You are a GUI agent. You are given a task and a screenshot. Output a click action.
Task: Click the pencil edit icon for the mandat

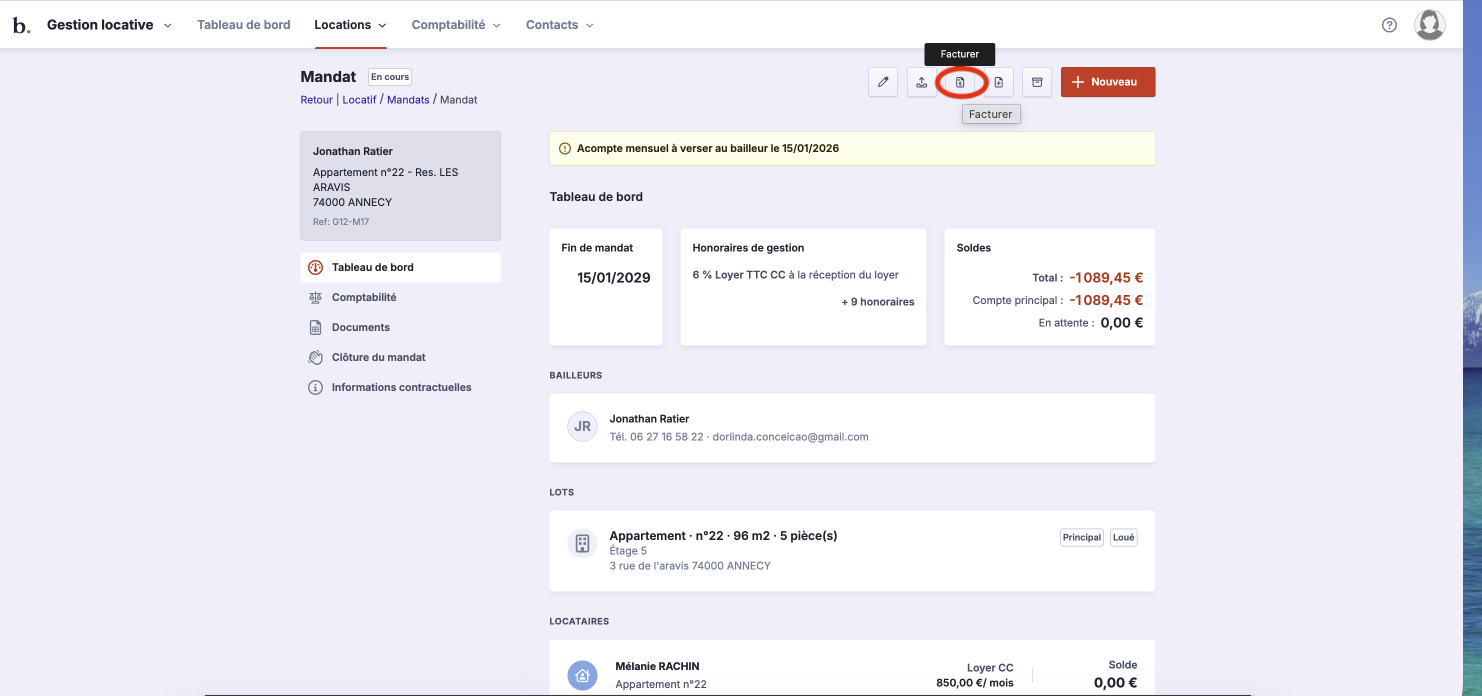click(882, 82)
